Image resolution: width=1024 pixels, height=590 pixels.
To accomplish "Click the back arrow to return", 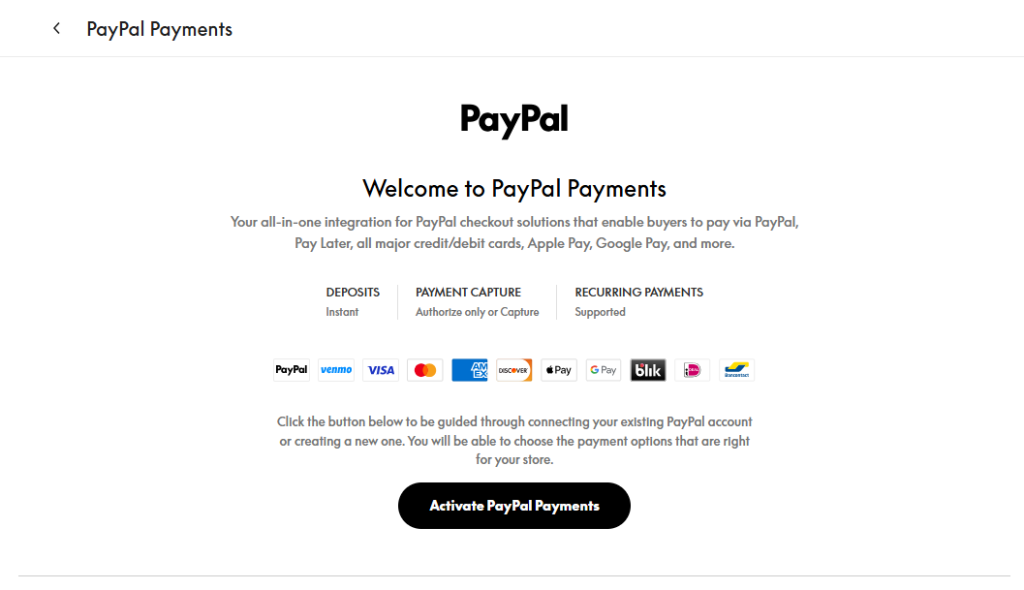I will point(56,28).
